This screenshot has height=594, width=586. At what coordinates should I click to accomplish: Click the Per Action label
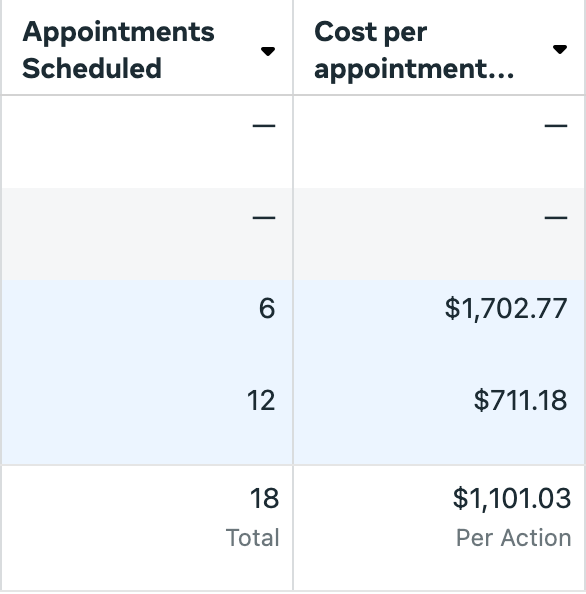[x=514, y=538]
